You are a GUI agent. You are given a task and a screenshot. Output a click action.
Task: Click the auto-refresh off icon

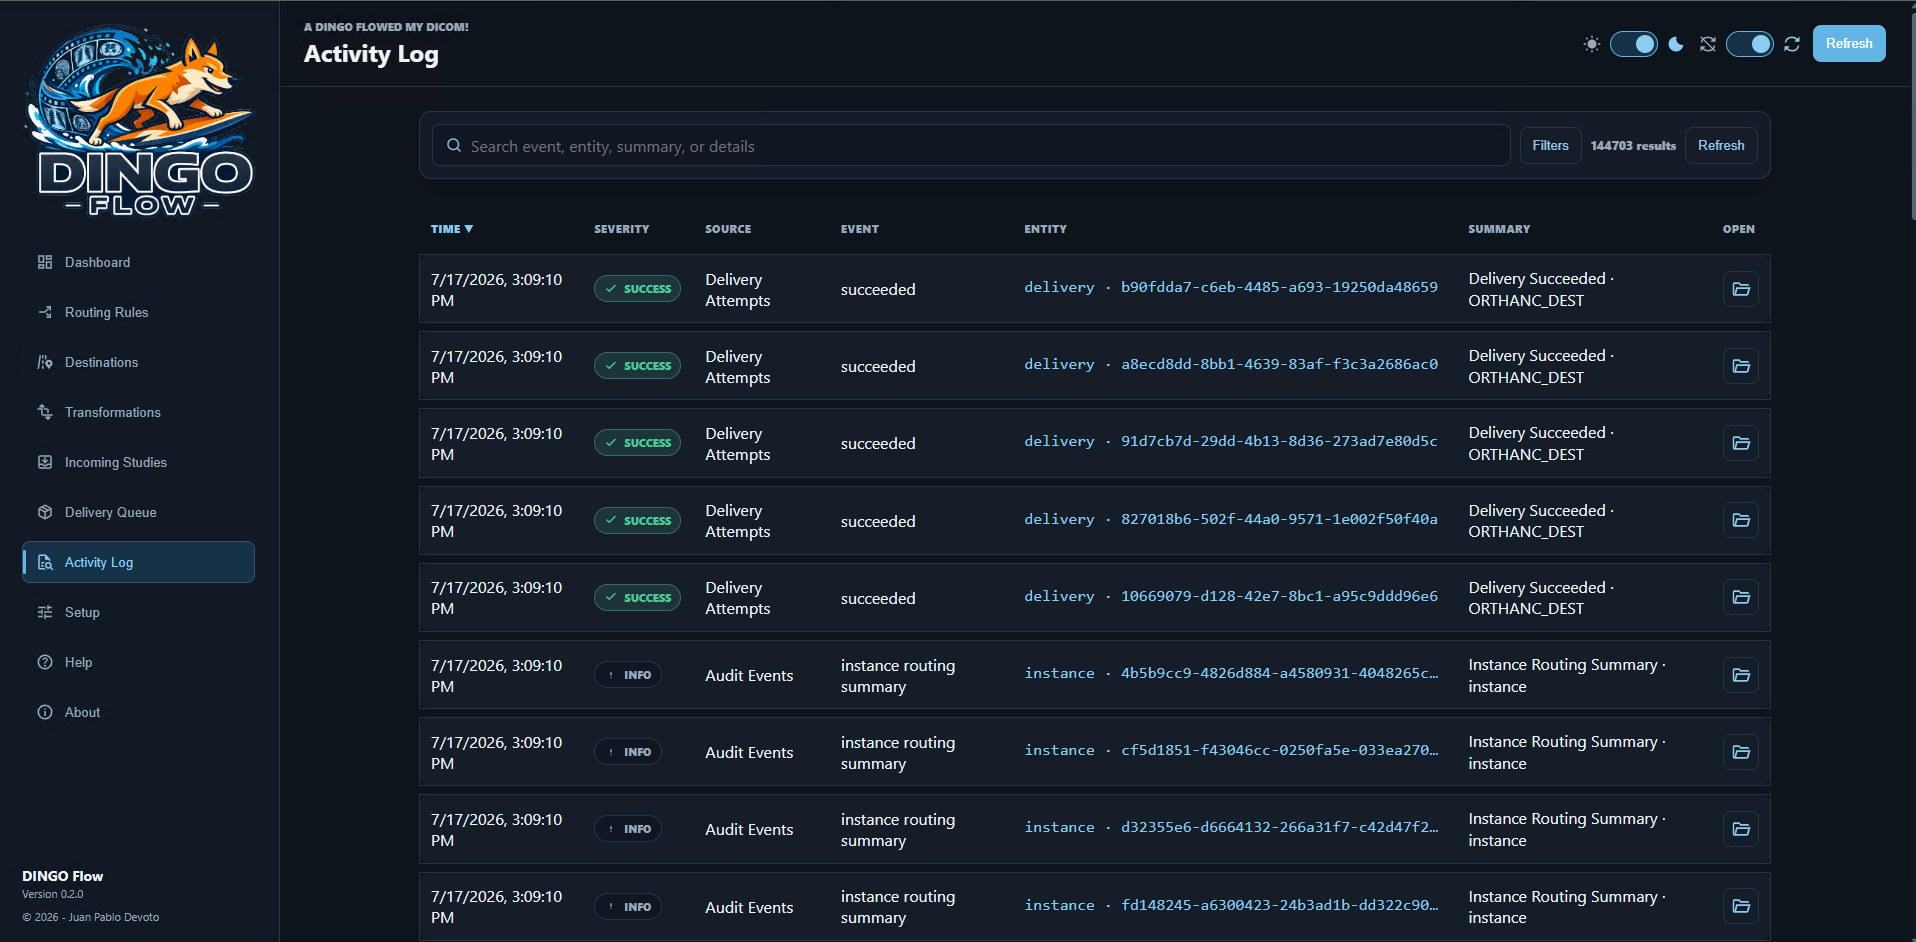click(x=1708, y=44)
